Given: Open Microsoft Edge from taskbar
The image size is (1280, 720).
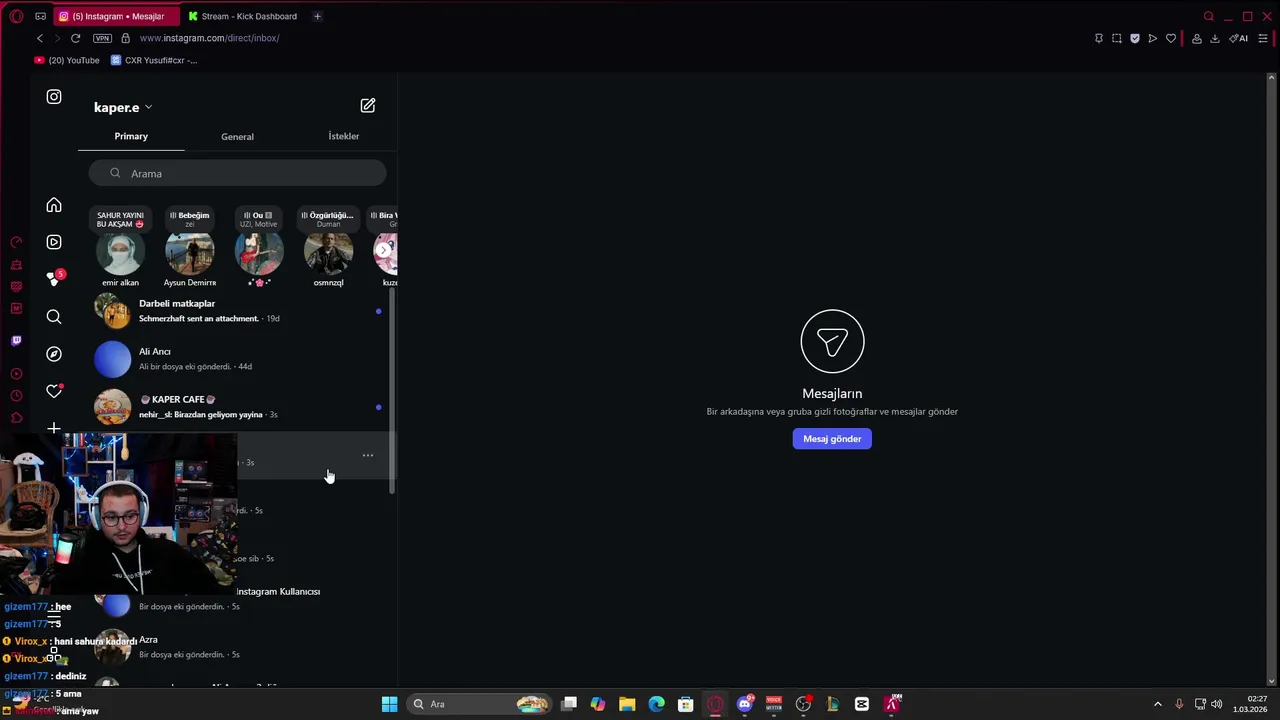Looking at the screenshot, I should tap(656, 704).
